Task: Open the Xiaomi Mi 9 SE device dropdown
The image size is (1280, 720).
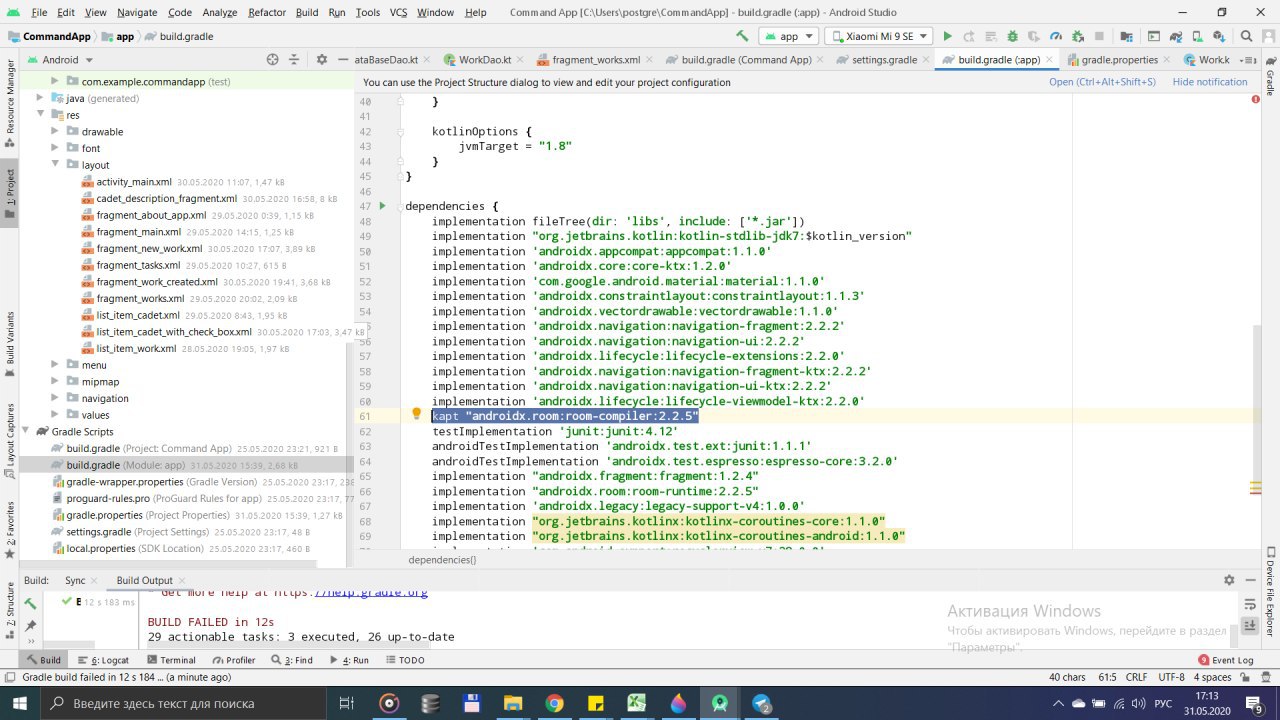Action: click(878, 36)
